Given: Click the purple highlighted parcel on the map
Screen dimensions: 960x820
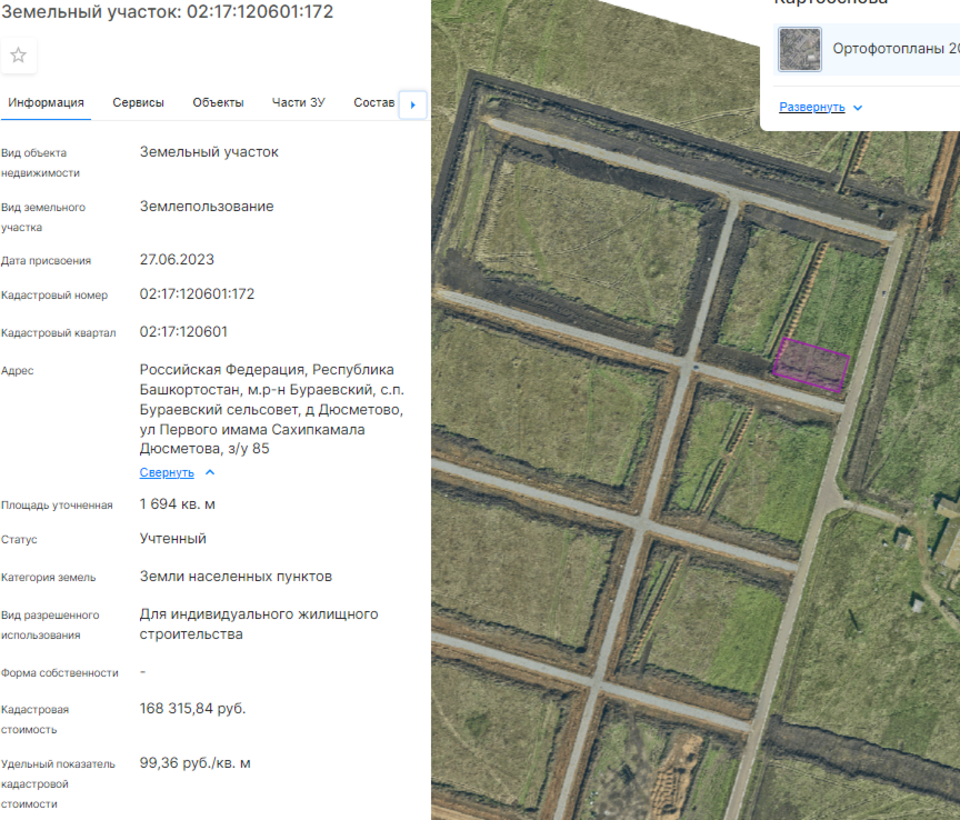Looking at the screenshot, I should click(811, 364).
